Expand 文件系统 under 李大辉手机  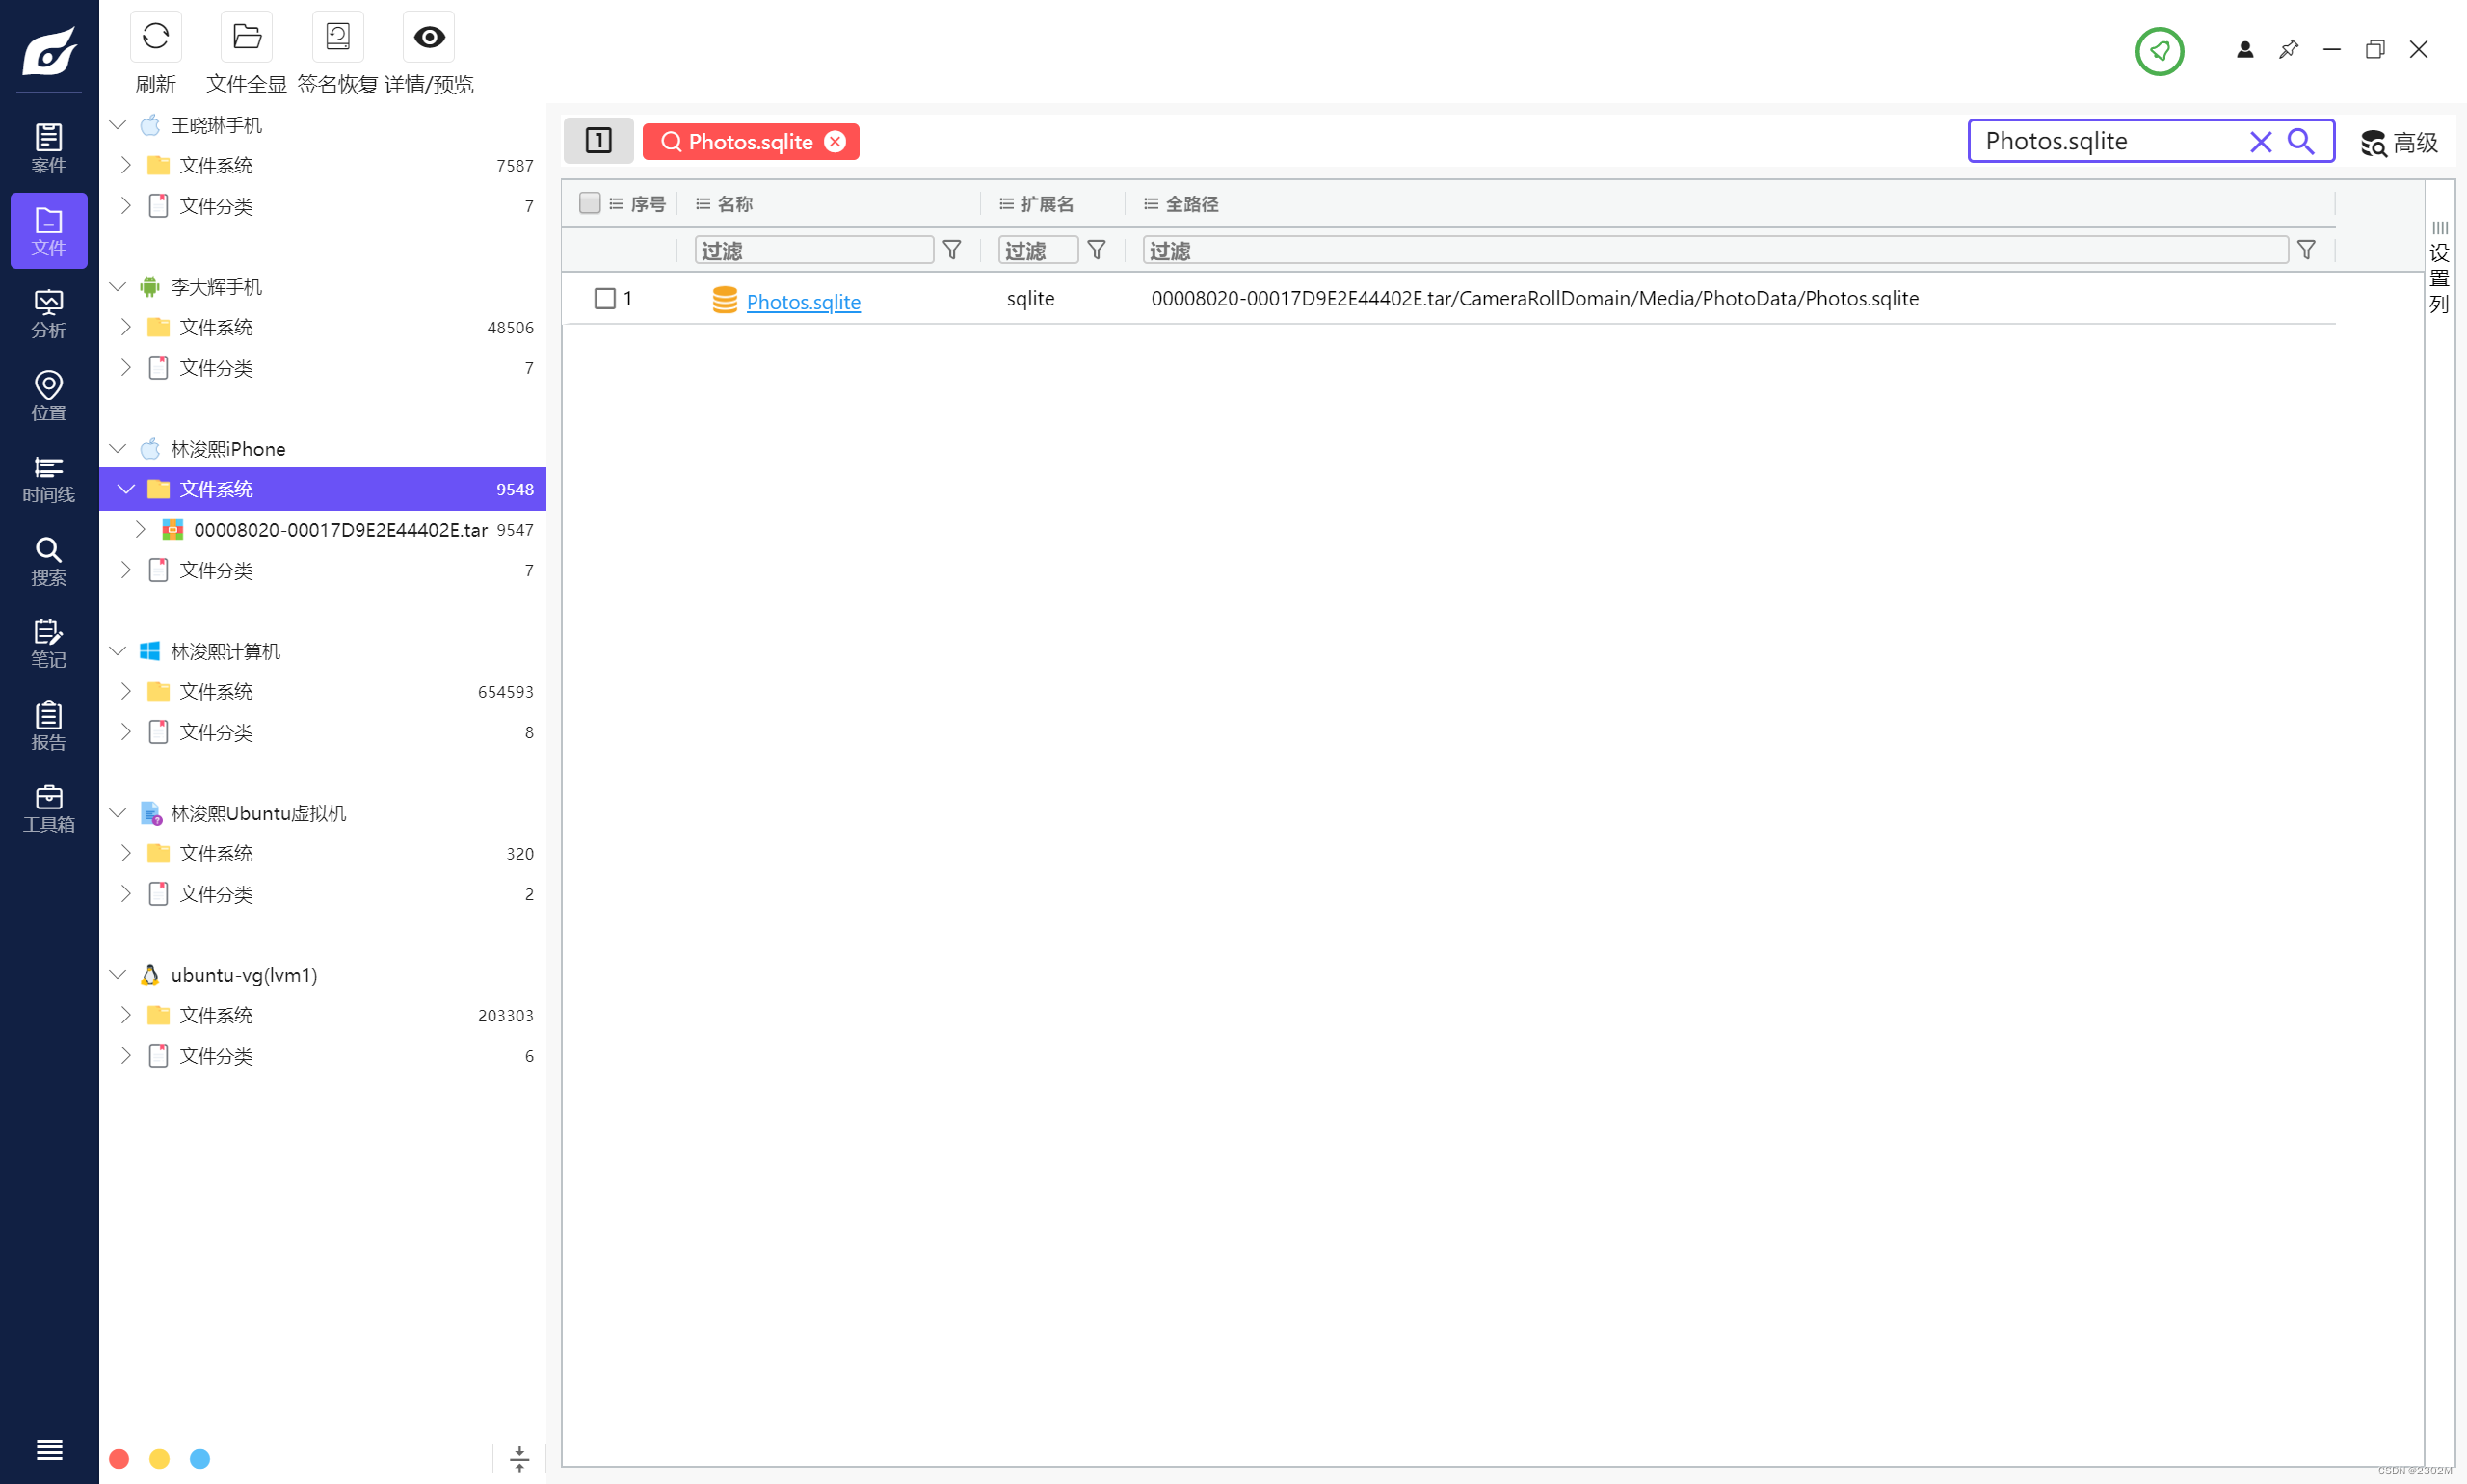click(126, 327)
